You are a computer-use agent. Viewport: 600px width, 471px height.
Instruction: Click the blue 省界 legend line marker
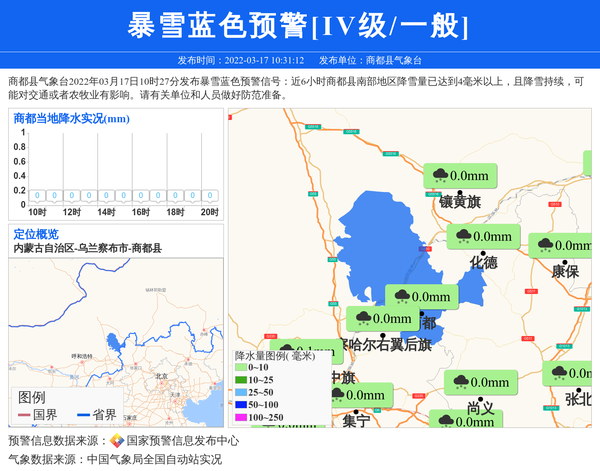[83, 415]
